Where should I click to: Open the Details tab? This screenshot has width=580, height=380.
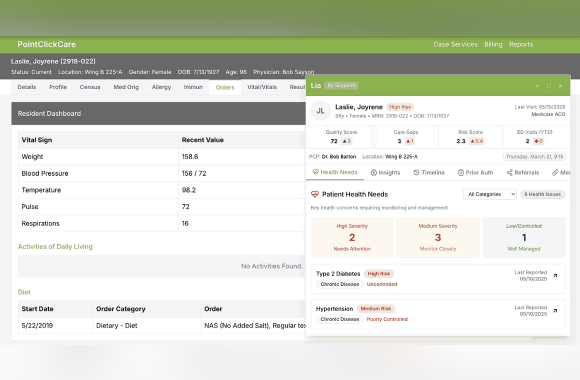(x=27, y=87)
